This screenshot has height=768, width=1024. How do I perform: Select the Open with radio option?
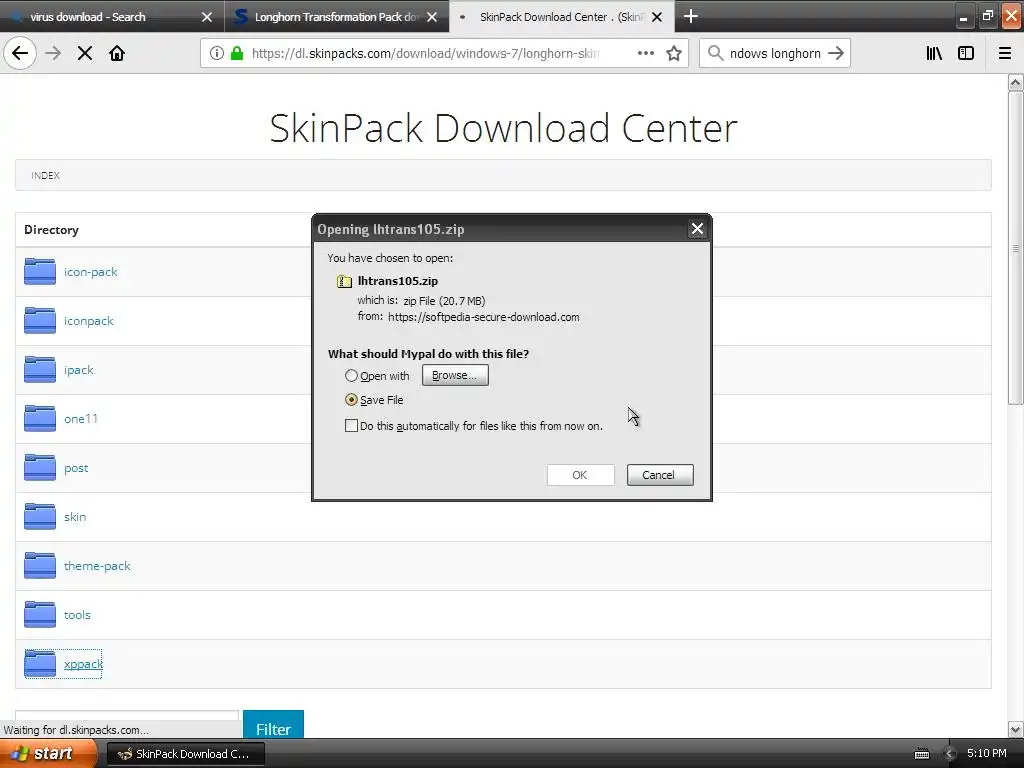(x=351, y=376)
